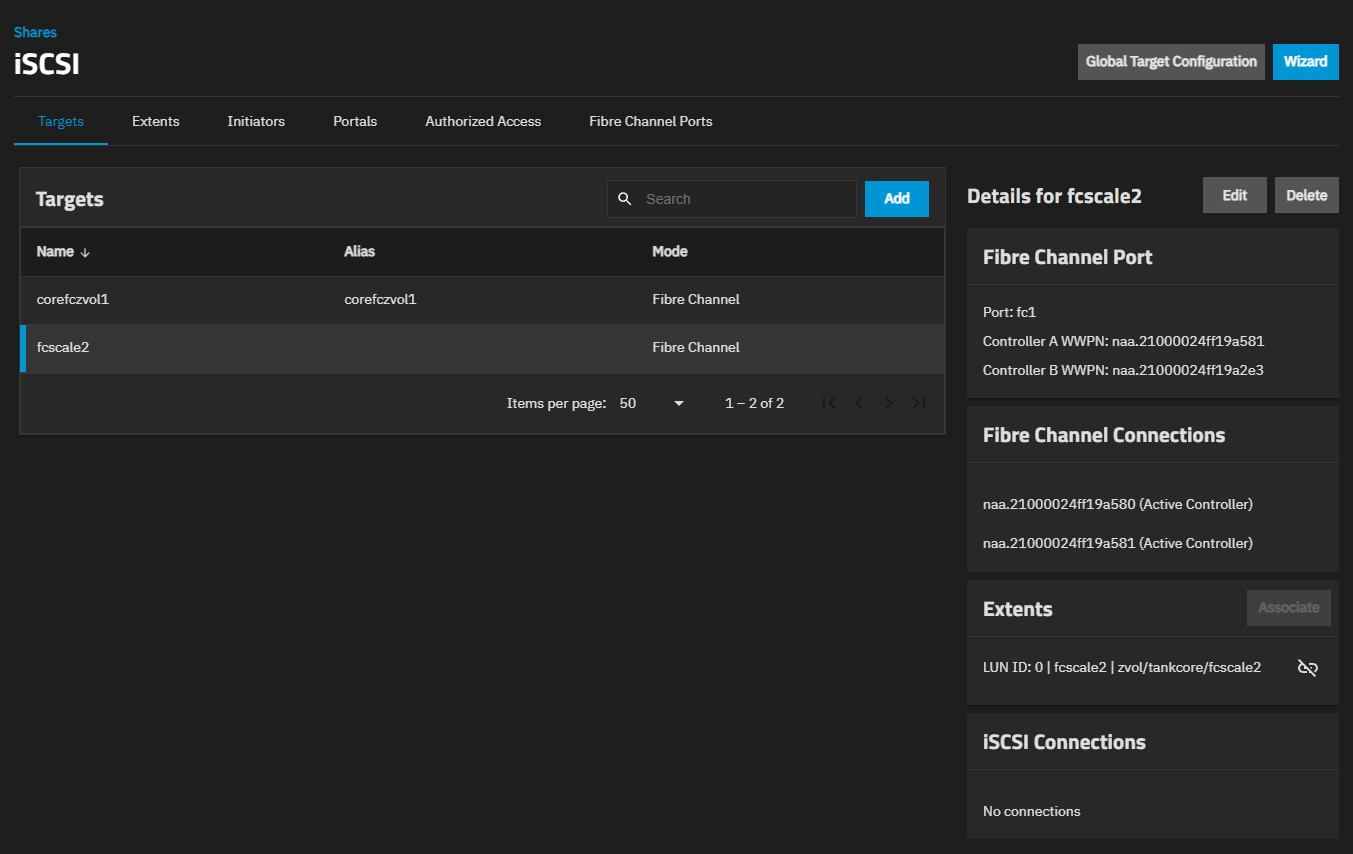Launch the iSCSI Wizard
The width and height of the screenshot is (1353, 854).
click(1305, 61)
